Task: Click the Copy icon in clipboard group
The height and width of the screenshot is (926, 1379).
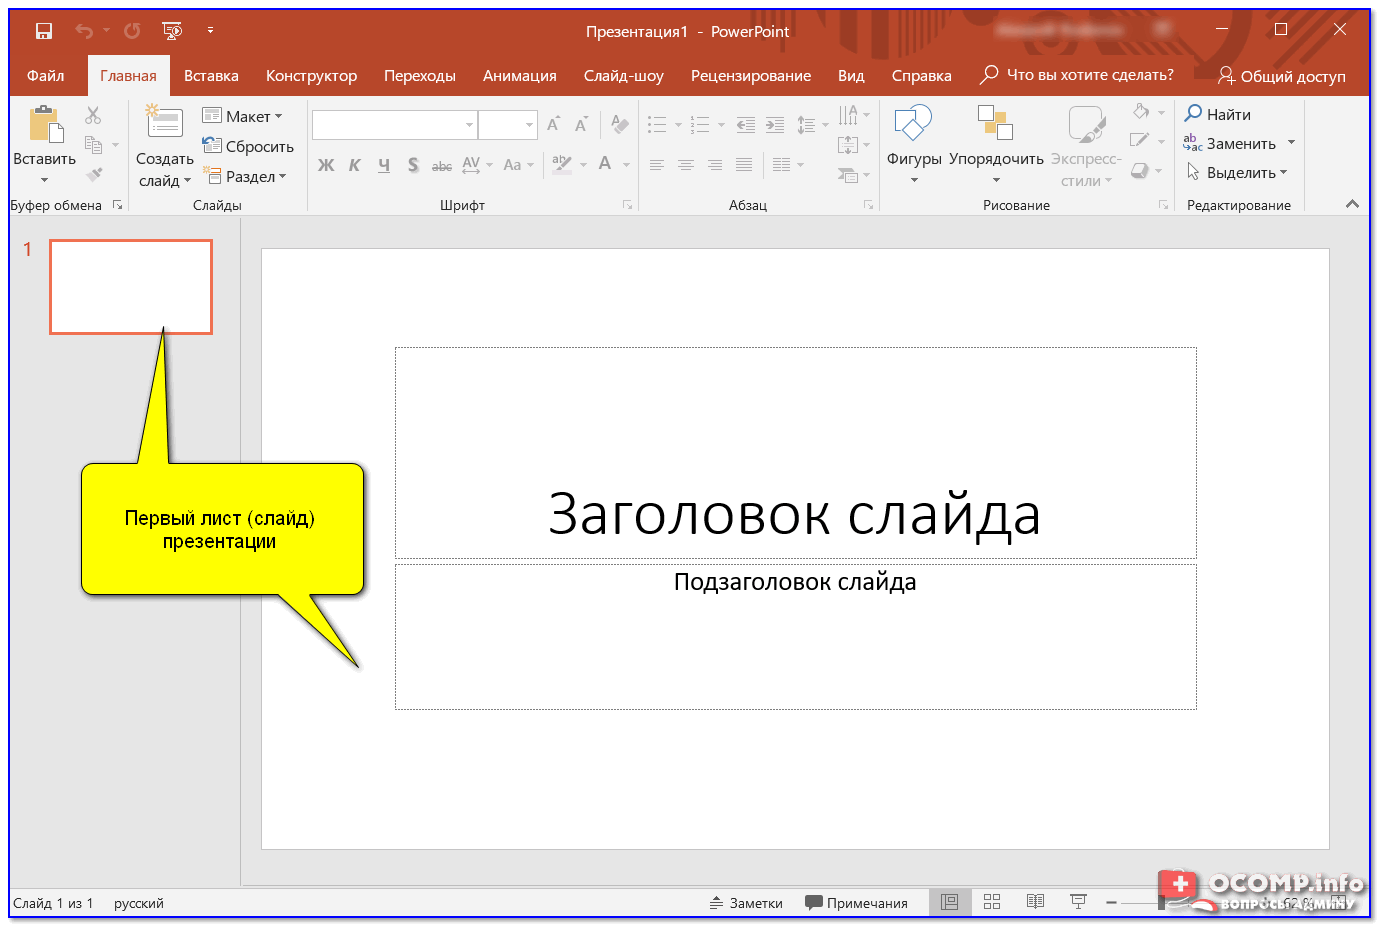Action: 93,145
